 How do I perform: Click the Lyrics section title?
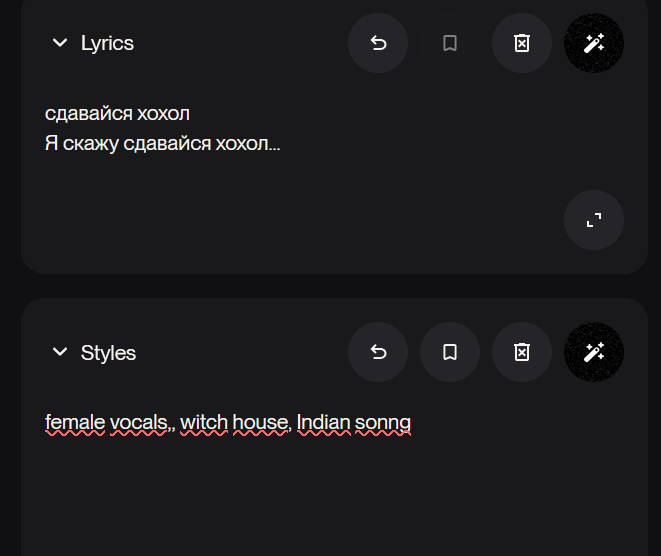(x=107, y=43)
